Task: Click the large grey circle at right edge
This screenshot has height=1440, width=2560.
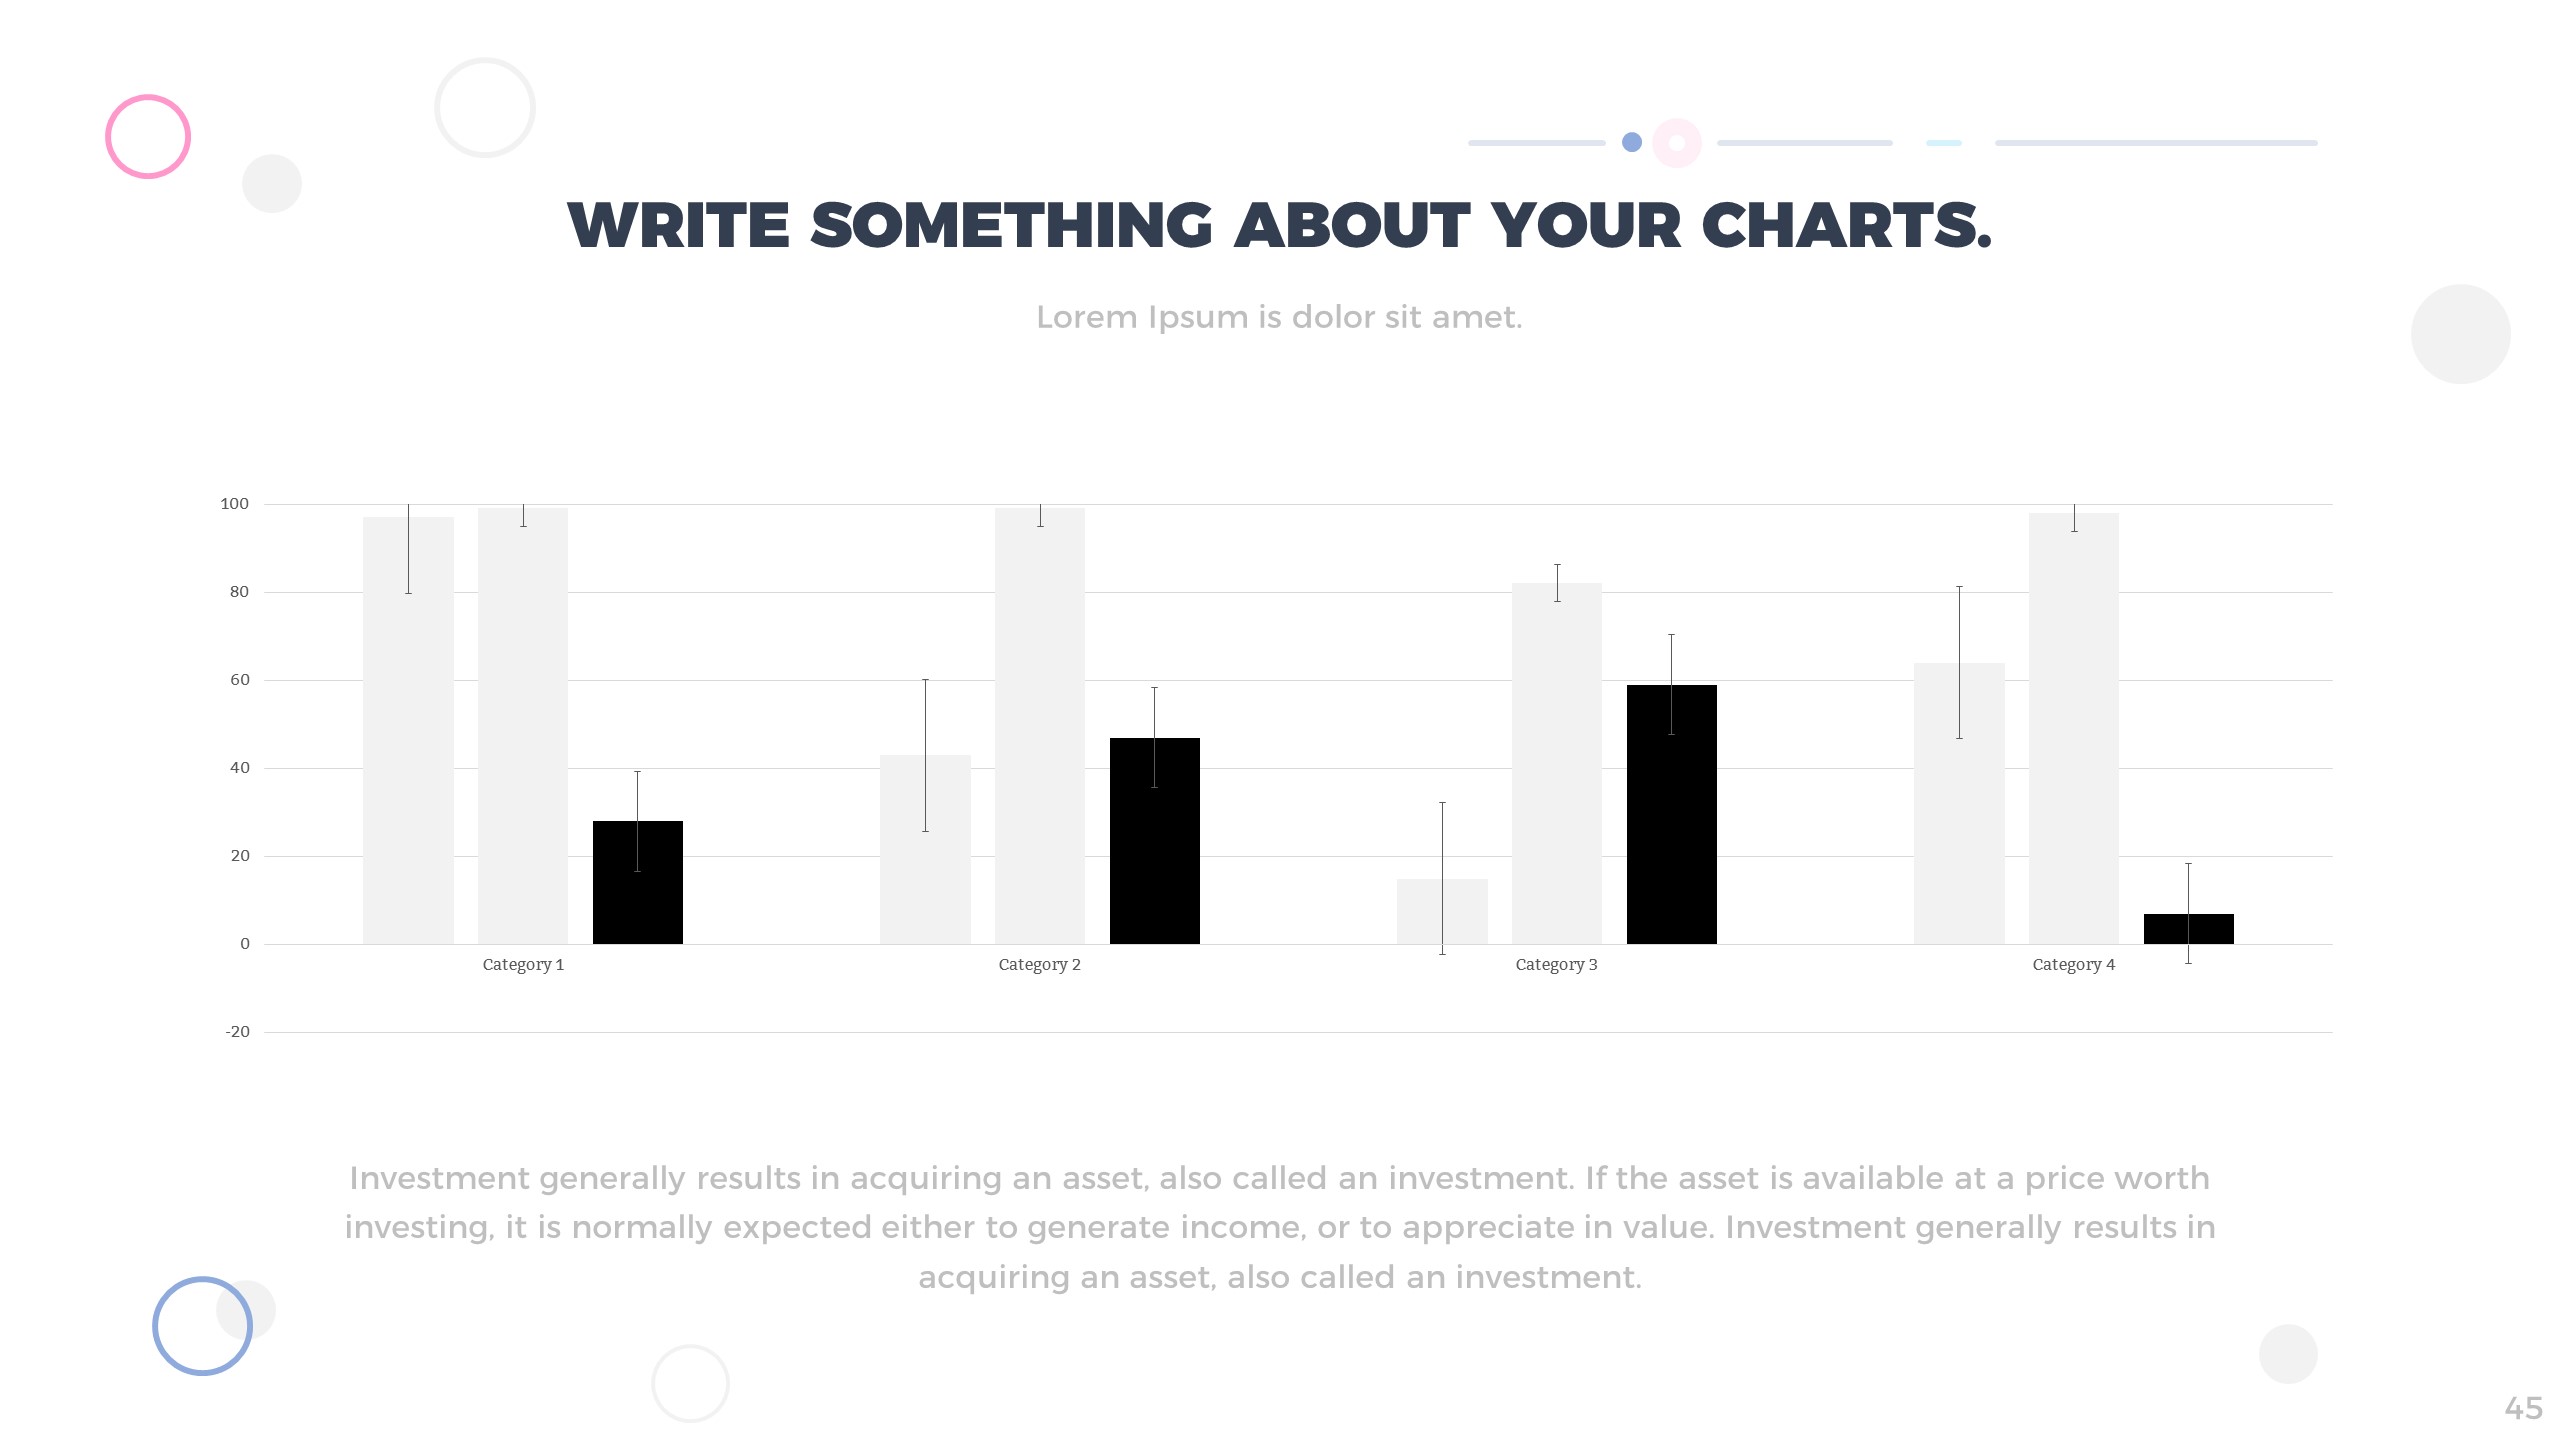Action: point(2460,334)
